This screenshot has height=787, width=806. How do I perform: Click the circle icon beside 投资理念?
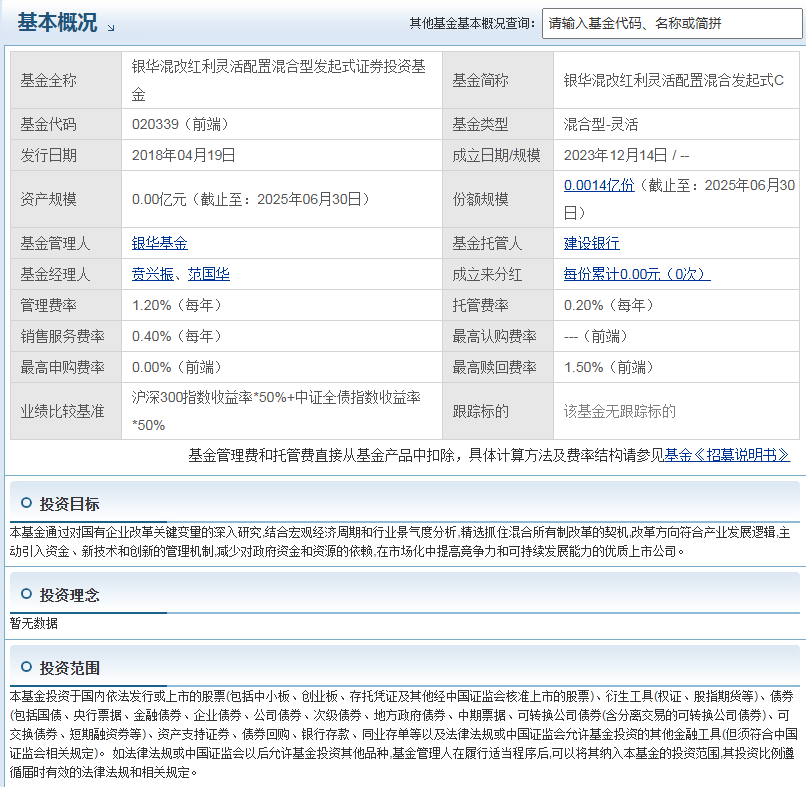coord(26,594)
